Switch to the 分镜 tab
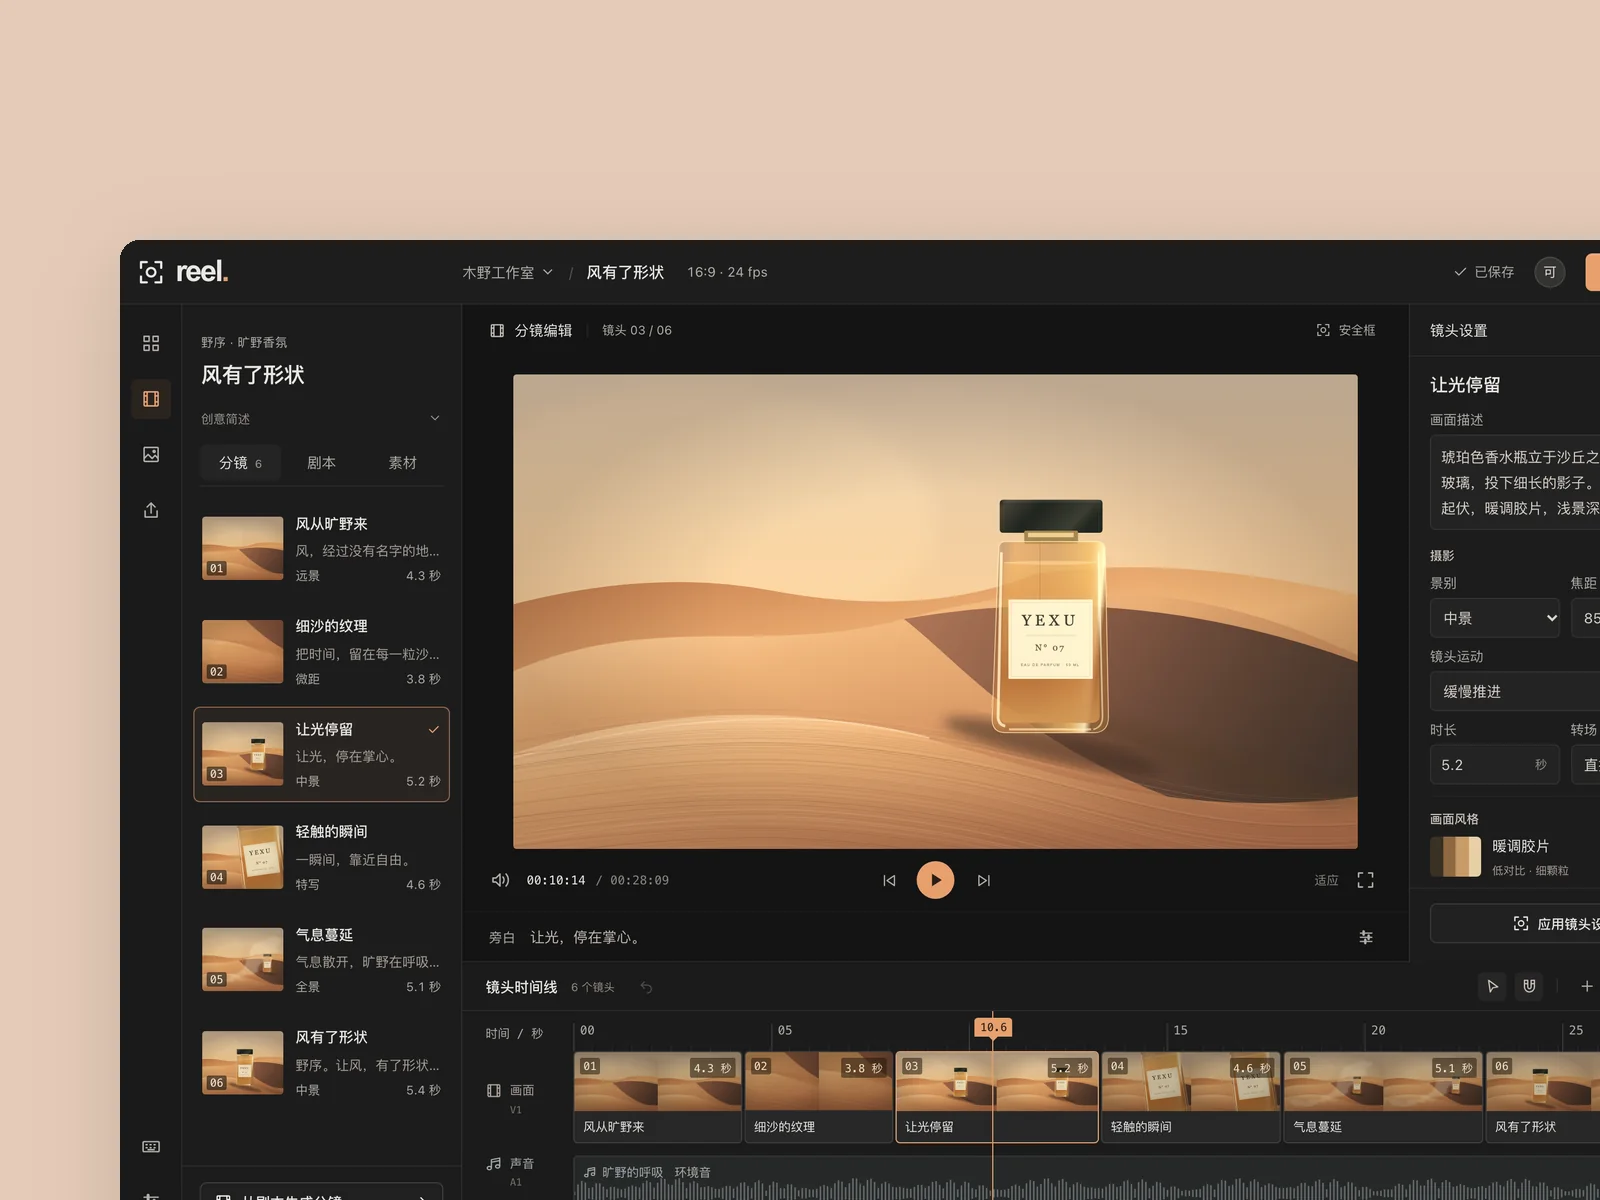Screen dimensions: 1600x1200 [x=240, y=463]
